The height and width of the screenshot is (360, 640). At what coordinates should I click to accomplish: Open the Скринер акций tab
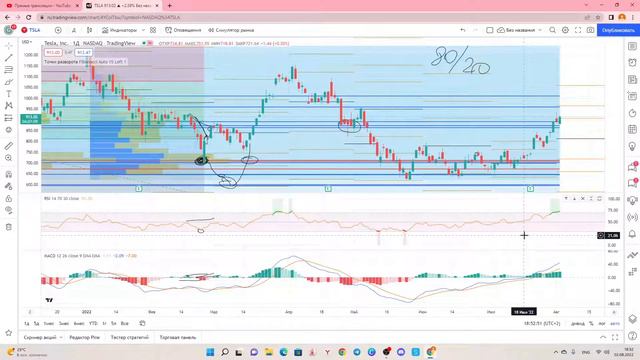(40, 338)
